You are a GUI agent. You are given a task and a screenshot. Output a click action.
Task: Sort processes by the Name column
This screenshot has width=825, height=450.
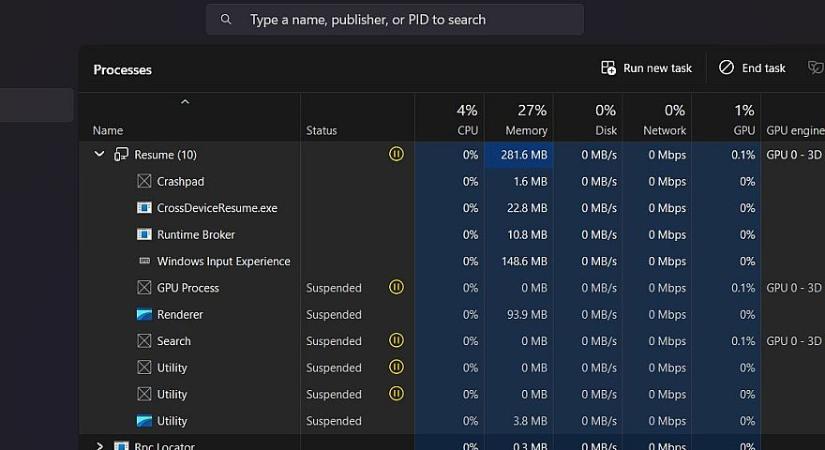[108, 130]
